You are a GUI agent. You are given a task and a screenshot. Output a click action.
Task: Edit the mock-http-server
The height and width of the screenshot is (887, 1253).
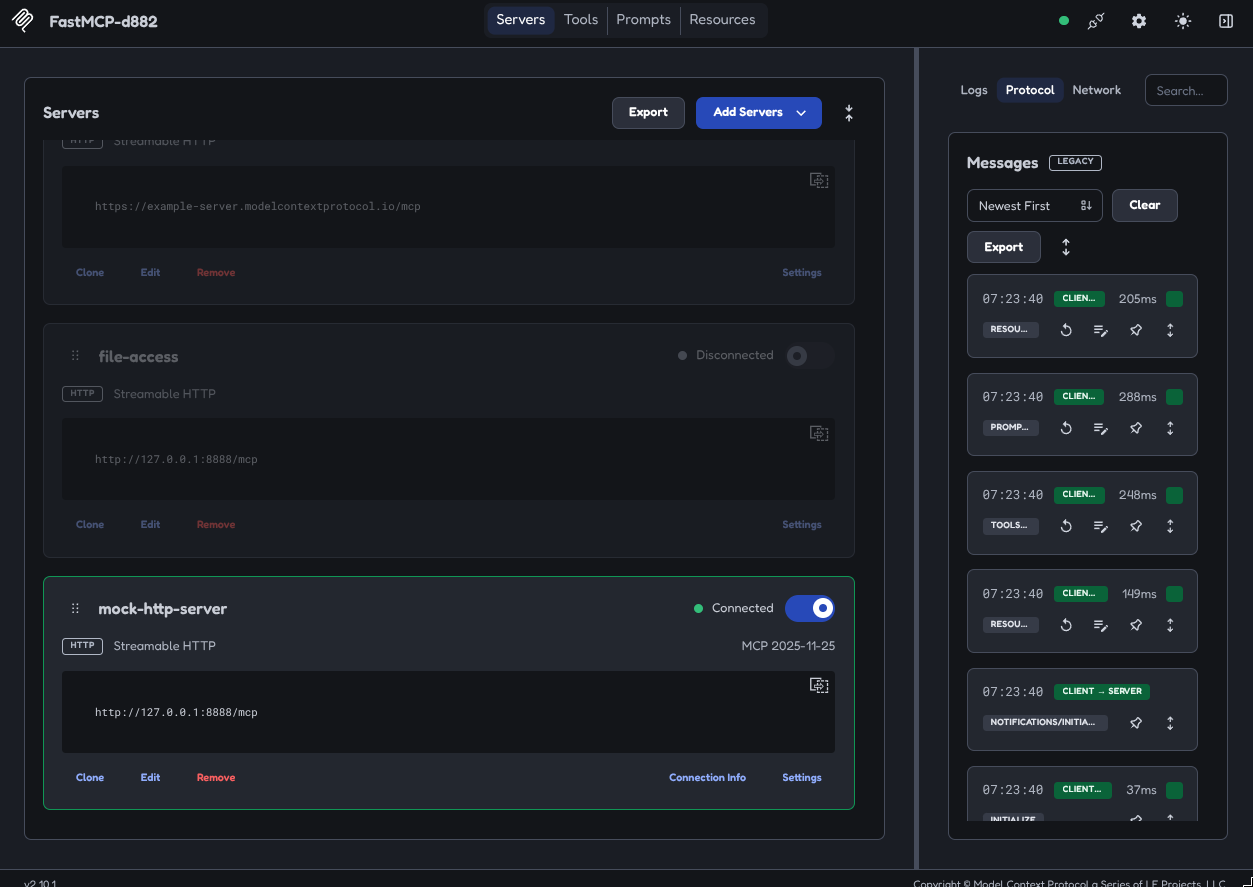(x=150, y=778)
